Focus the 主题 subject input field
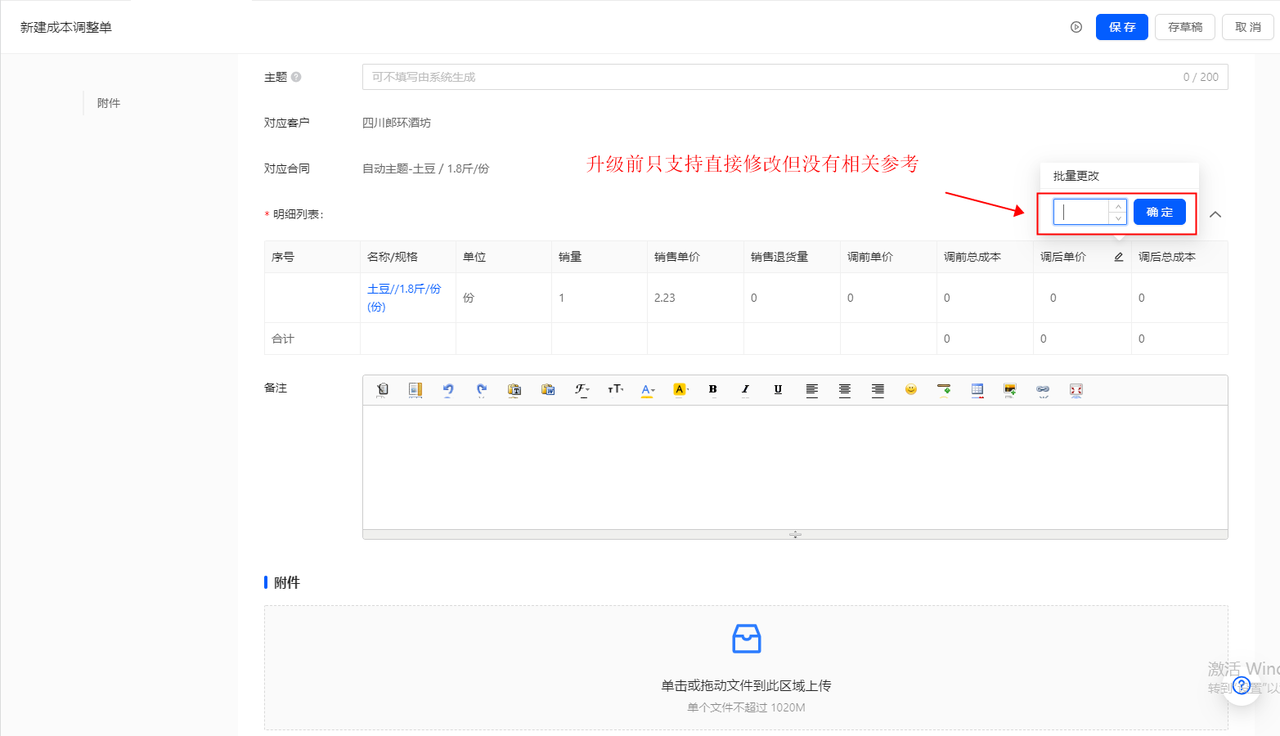 pyautogui.click(x=795, y=77)
